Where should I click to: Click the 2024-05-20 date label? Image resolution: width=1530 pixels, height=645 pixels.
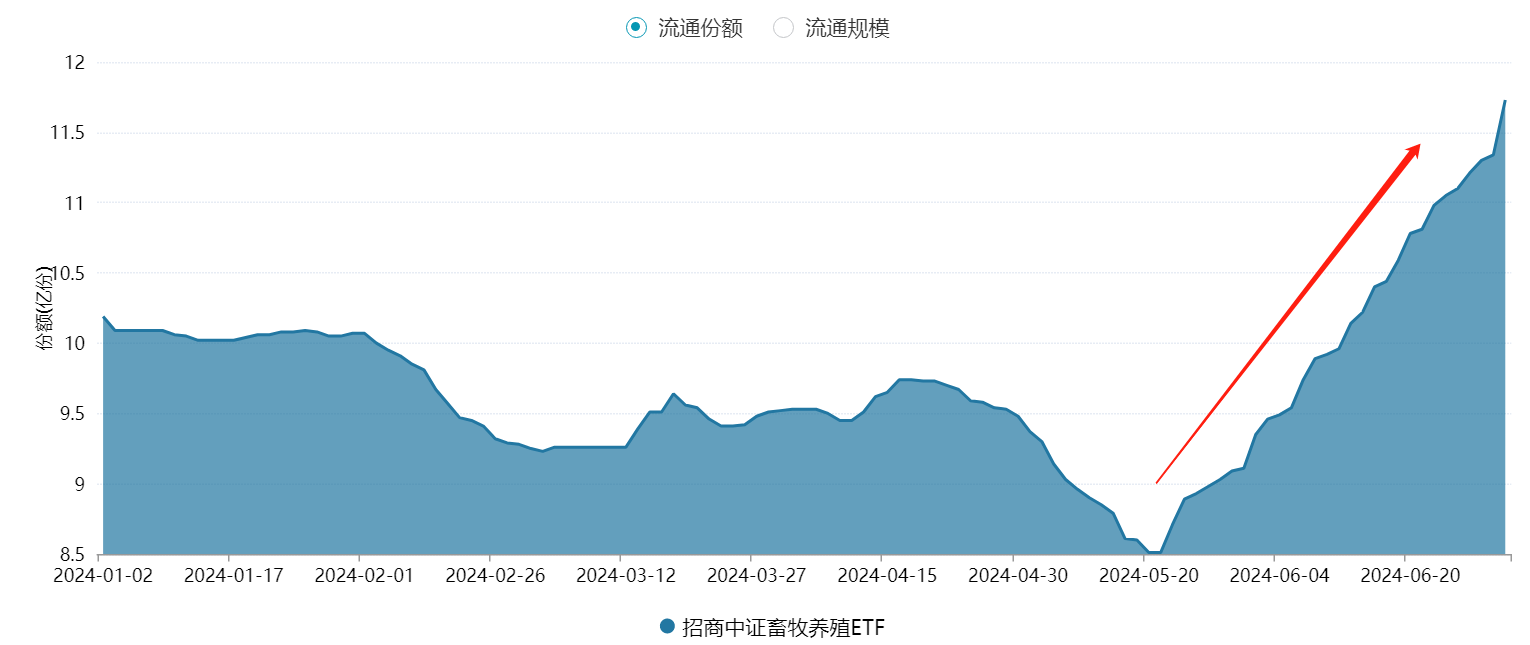tap(1143, 575)
